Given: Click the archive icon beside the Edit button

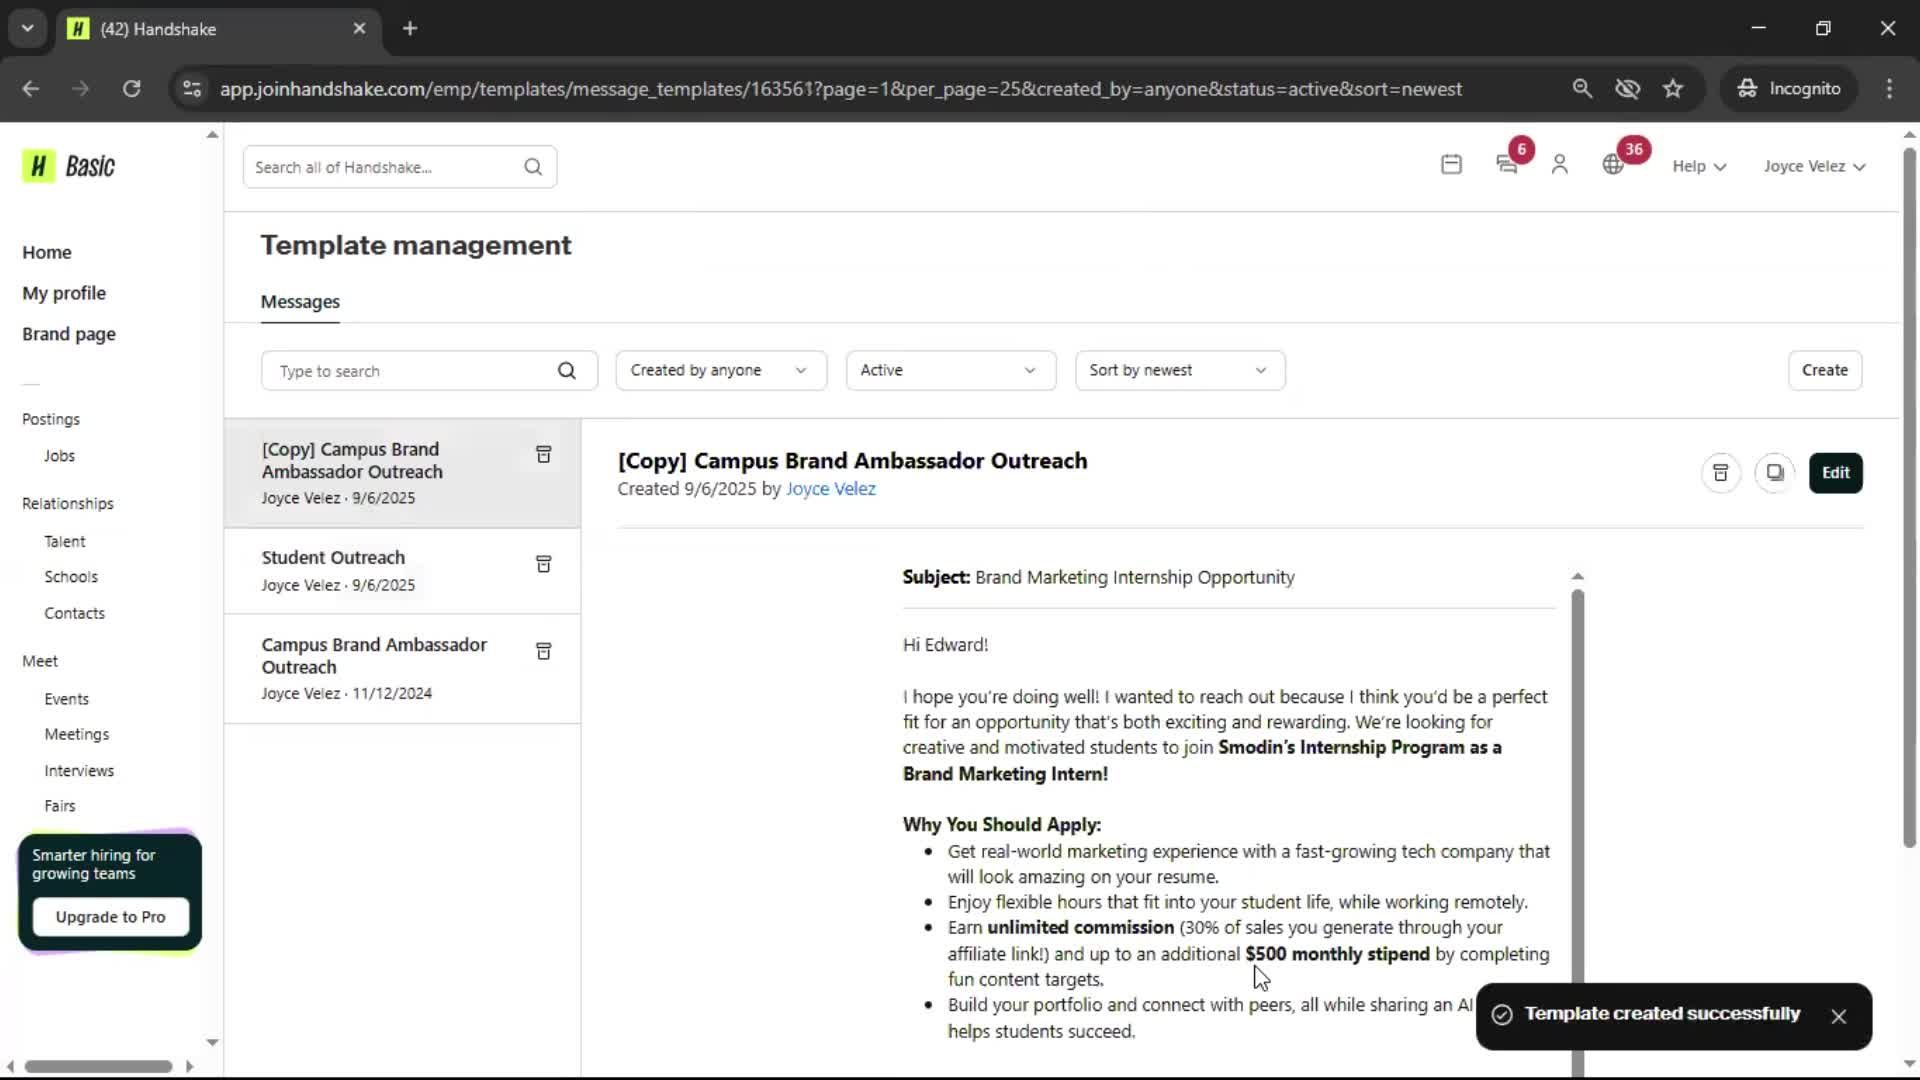Looking at the screenshot, I should [x=1720, y=473].
